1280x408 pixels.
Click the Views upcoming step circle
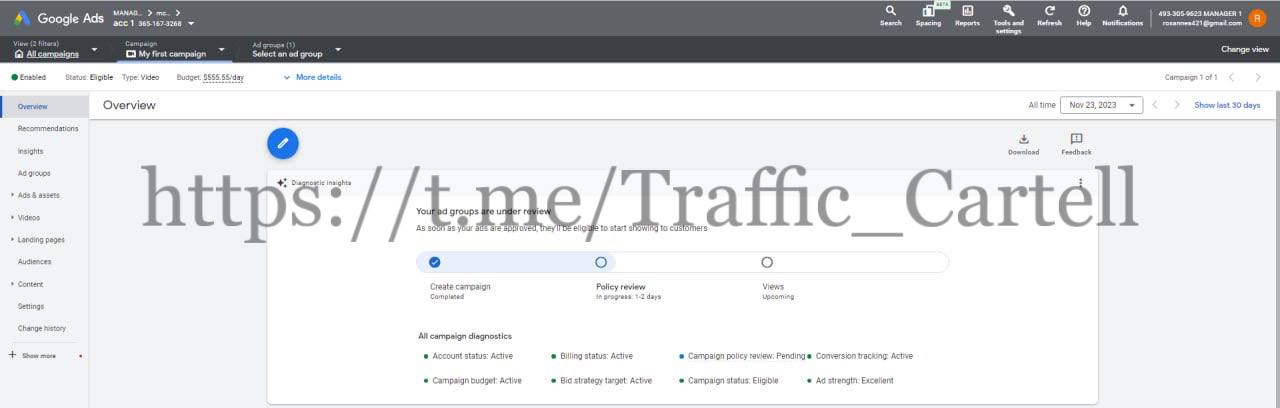[767, 262]
